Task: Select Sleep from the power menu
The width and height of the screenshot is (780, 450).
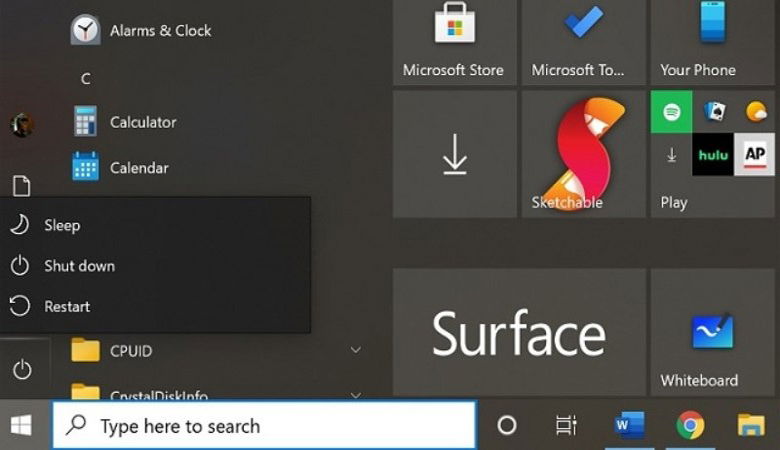Action: (x=61, y=226)
